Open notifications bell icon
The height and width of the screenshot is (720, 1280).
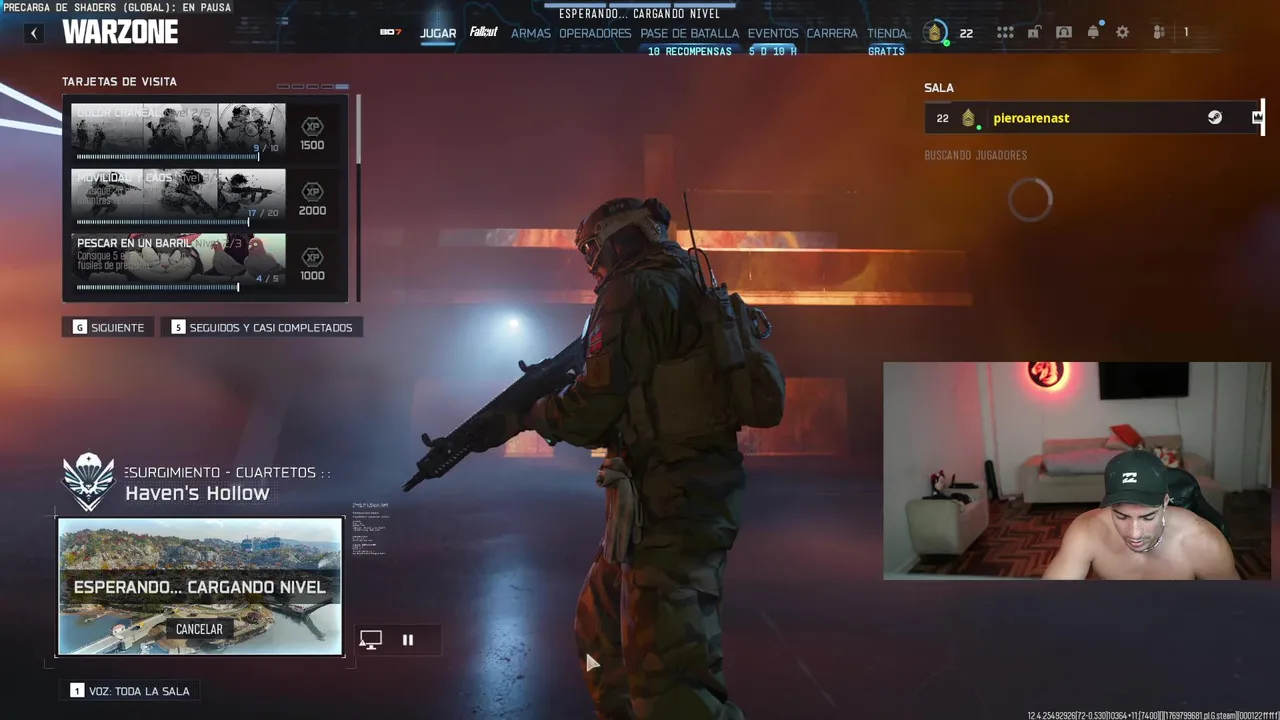[1093, 32]
